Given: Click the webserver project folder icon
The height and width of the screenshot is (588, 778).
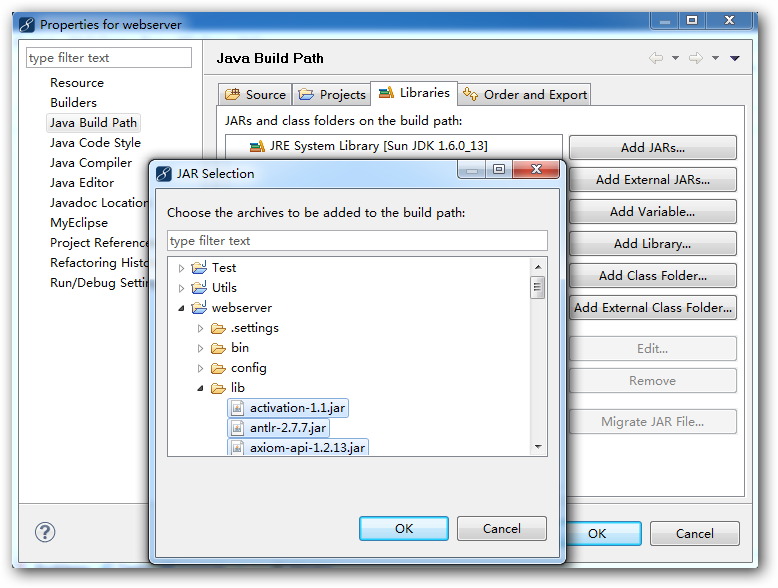Looking at the screenshot, I should click(x=199, y=308).
